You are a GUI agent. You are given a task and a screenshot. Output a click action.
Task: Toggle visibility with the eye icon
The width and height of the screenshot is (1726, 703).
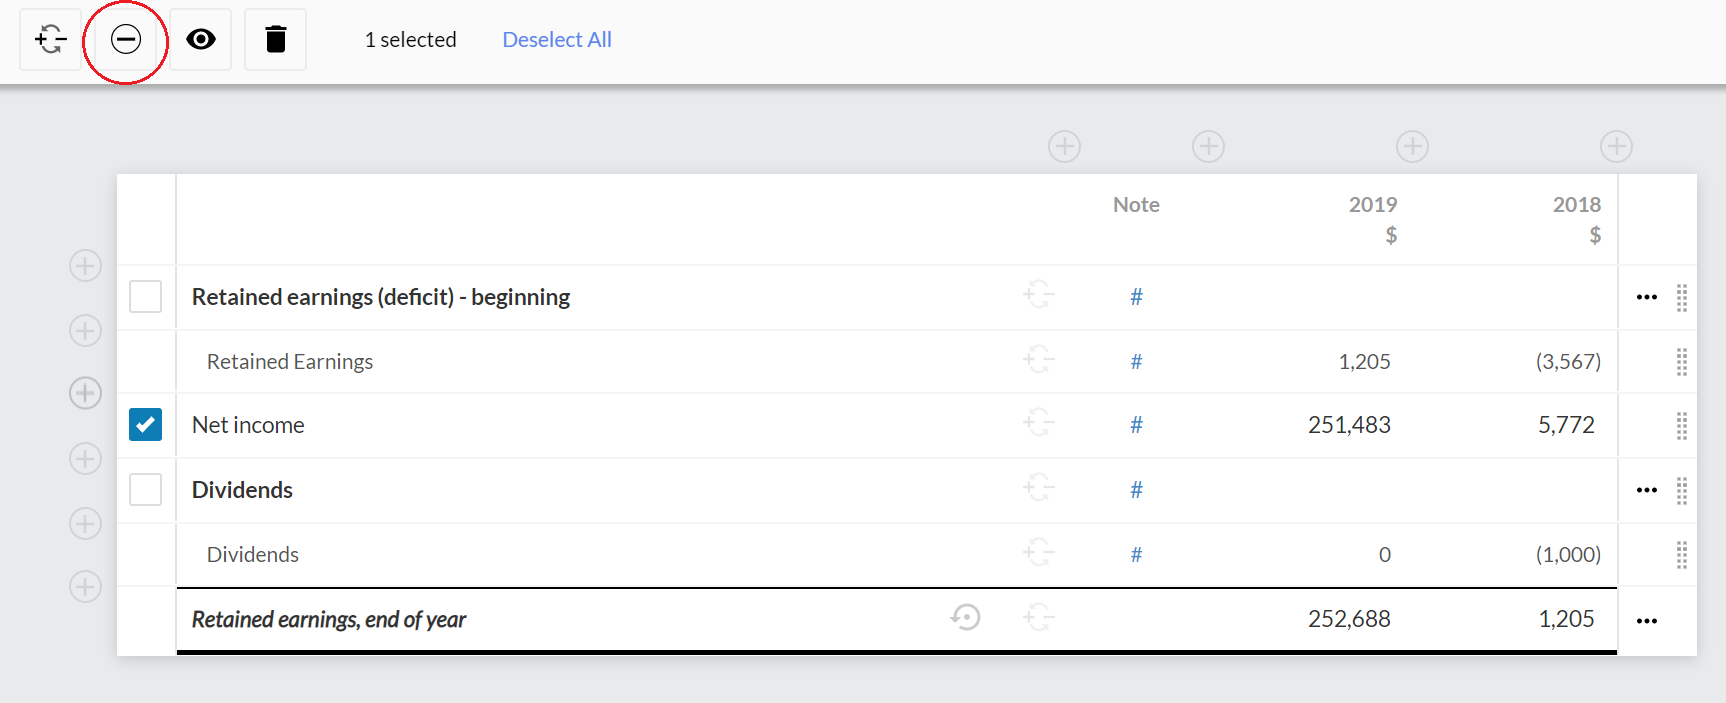click(201, 40)
